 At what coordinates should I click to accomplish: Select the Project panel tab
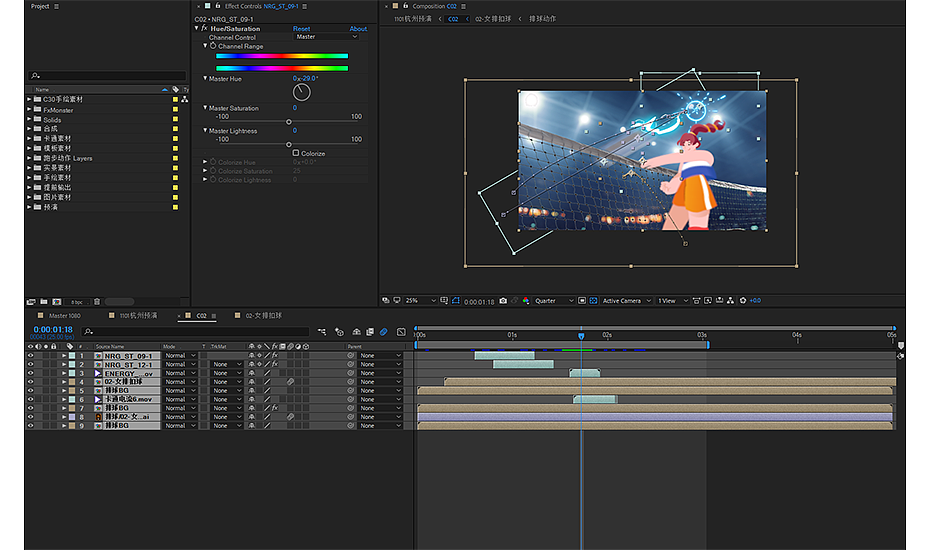[40, 7]
